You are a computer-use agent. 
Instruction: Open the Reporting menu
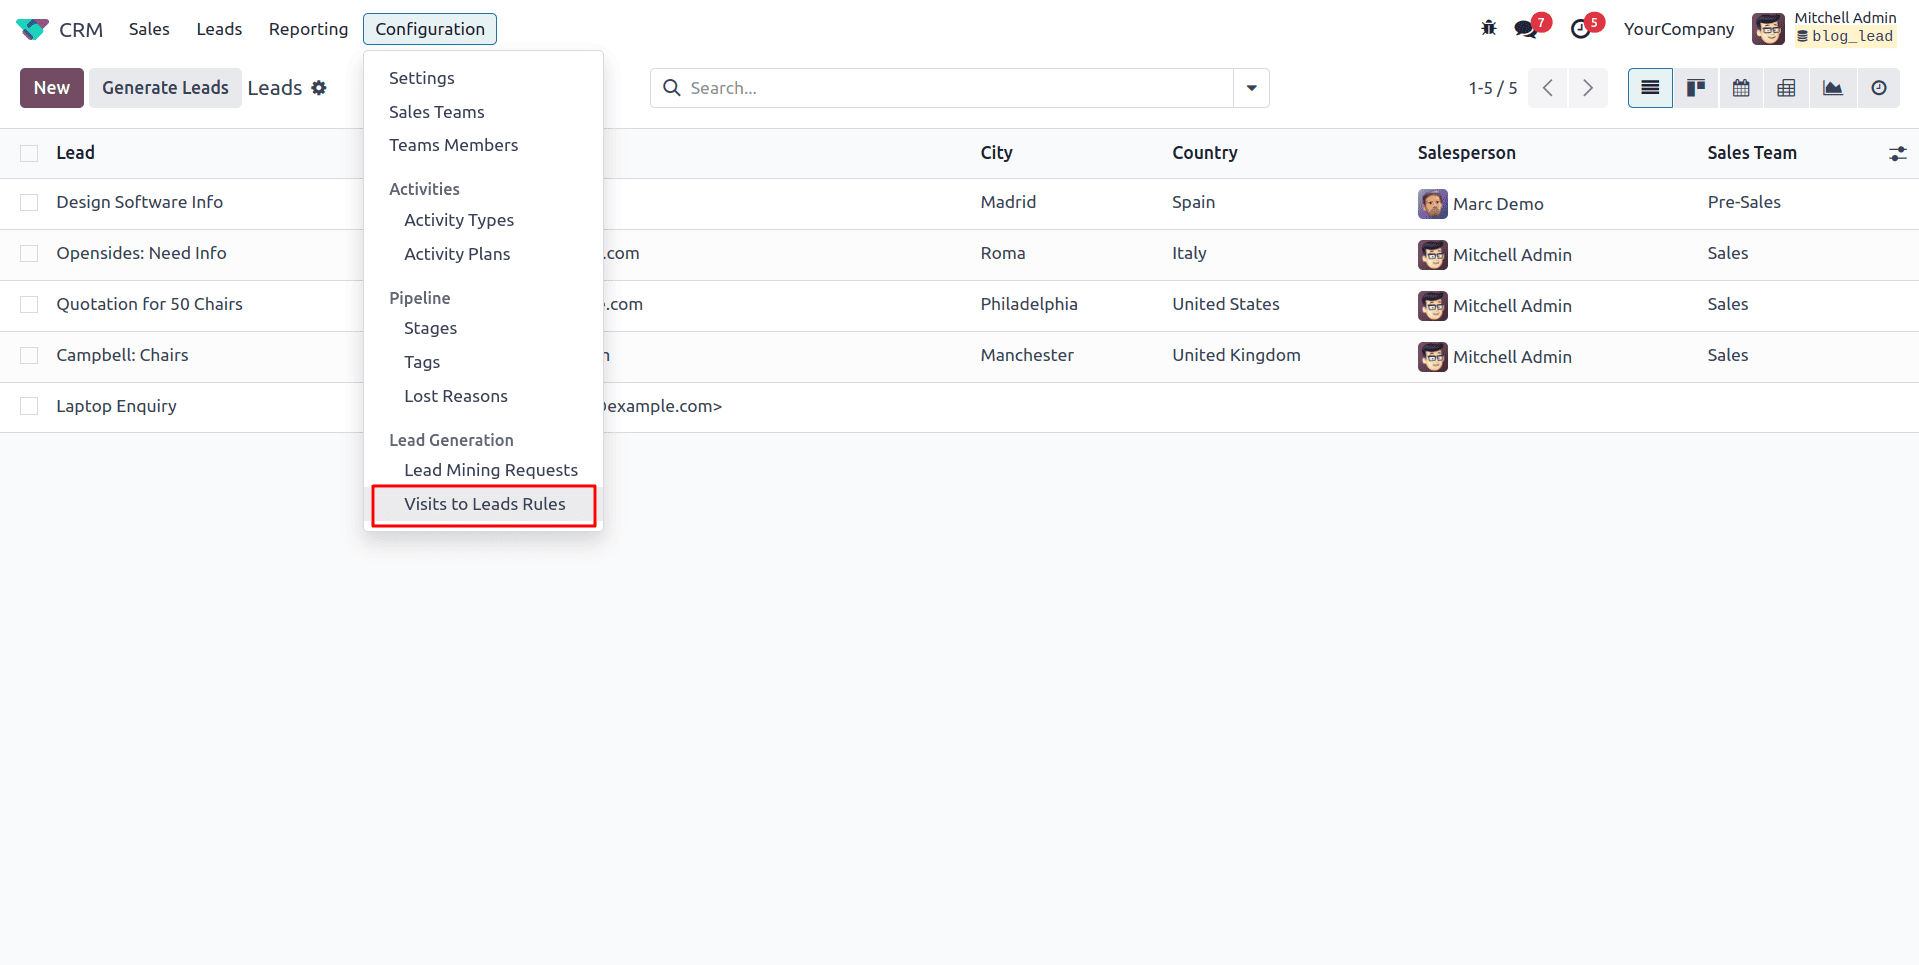(308, 29)
